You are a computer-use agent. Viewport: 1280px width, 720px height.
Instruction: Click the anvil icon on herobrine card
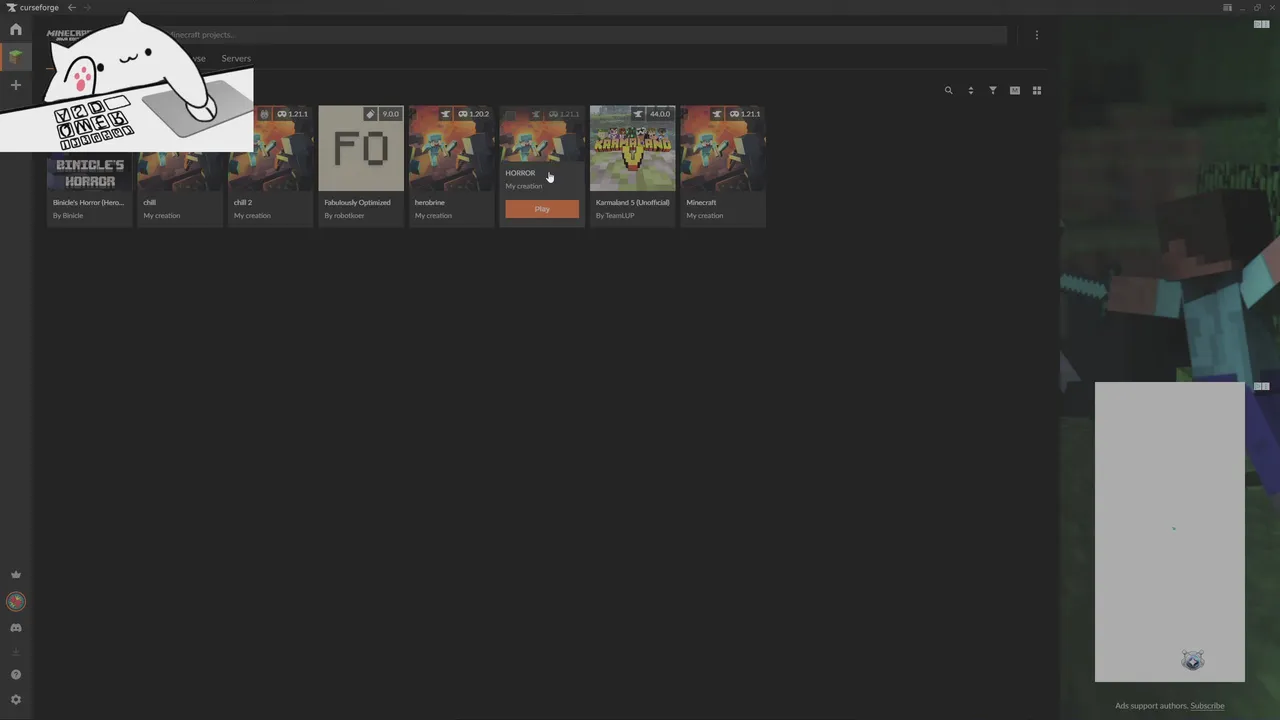[446, 114]
